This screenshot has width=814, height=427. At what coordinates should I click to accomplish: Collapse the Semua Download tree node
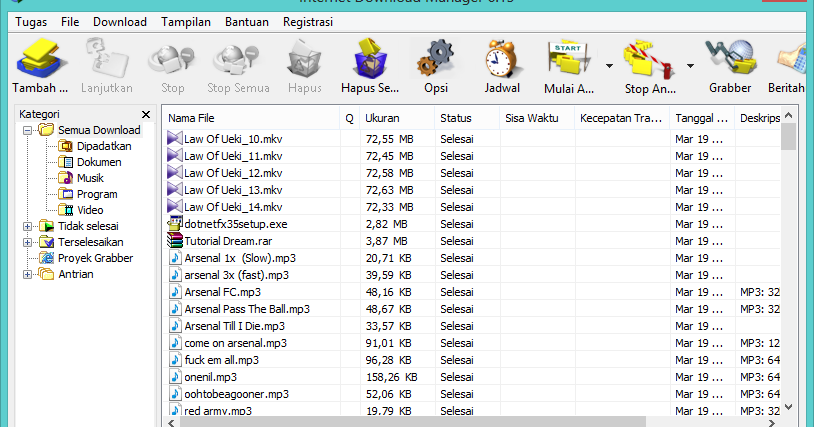pyautogui.click(x=28, y=130)
